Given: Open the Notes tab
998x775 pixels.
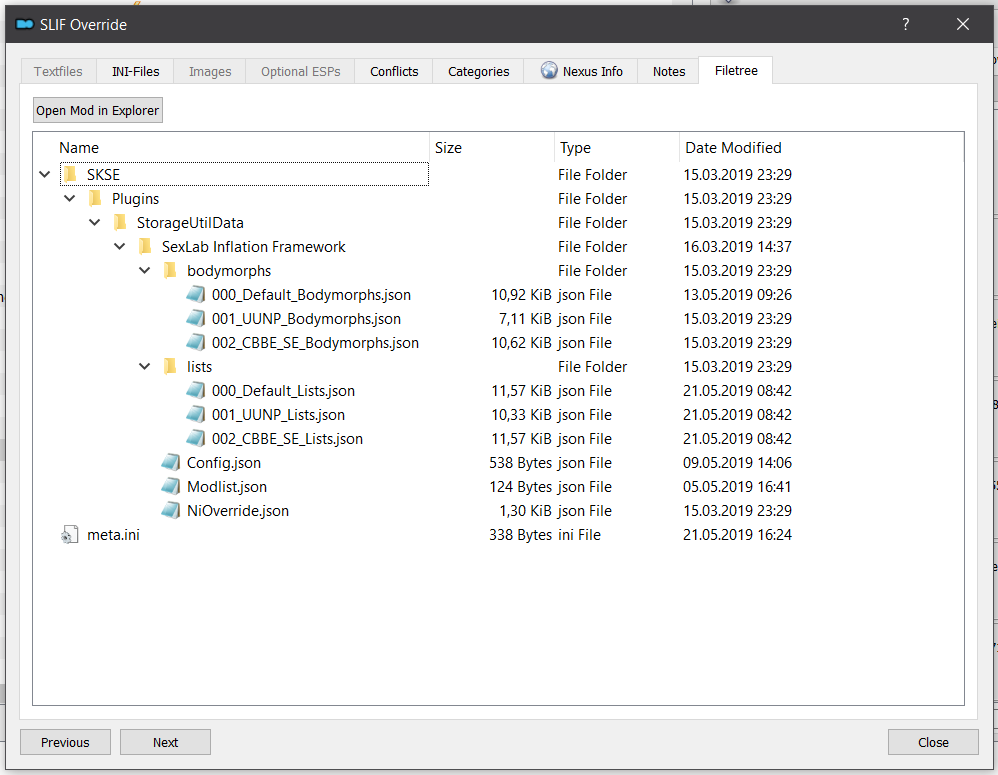Looking at the screenshot, I should 669,71.
